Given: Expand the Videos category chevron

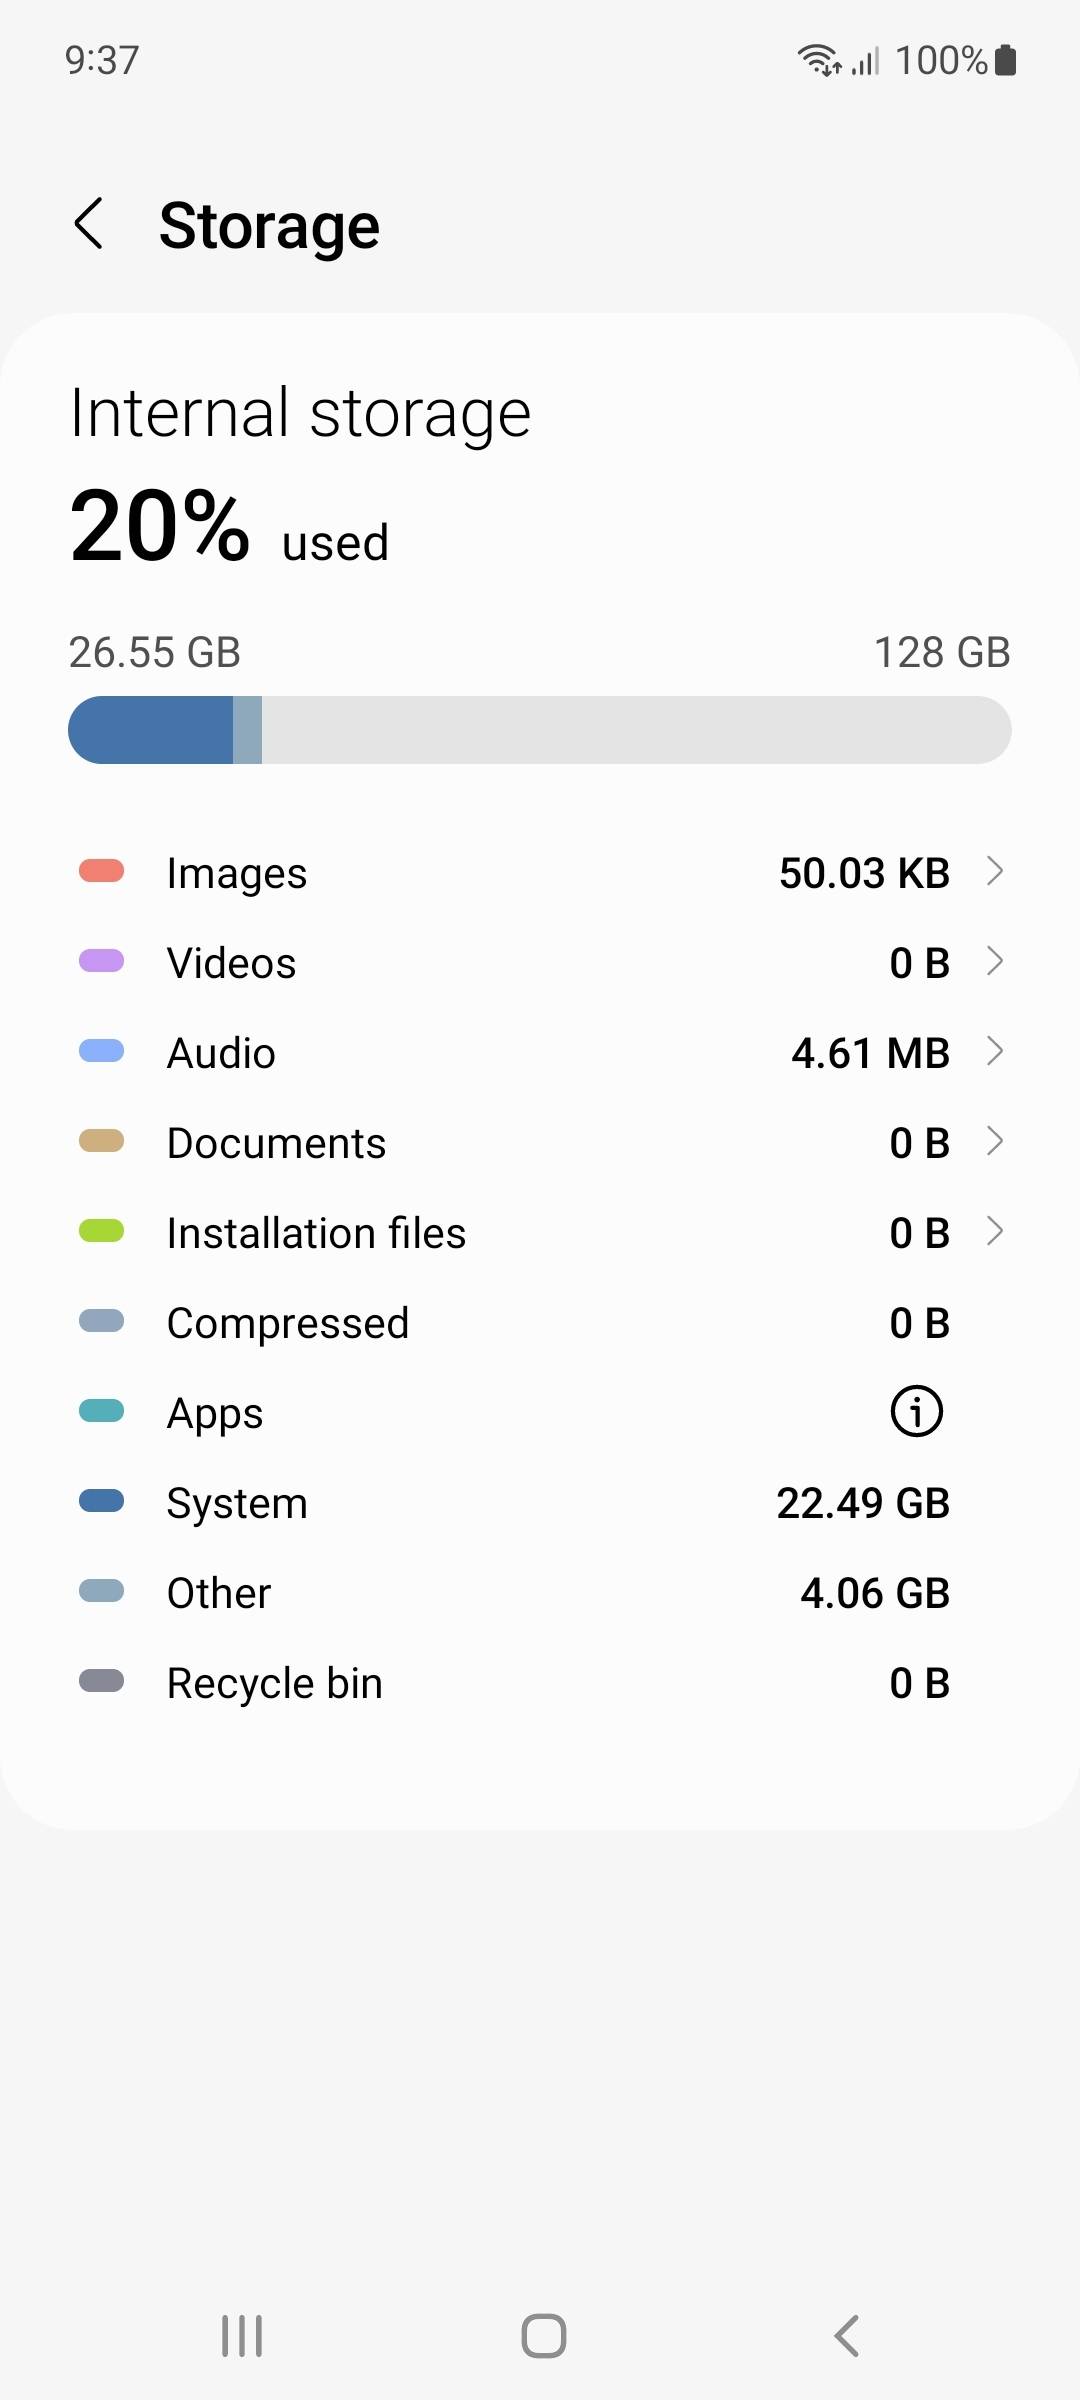Looking at the screenshot, I should (x=994, y=961).
